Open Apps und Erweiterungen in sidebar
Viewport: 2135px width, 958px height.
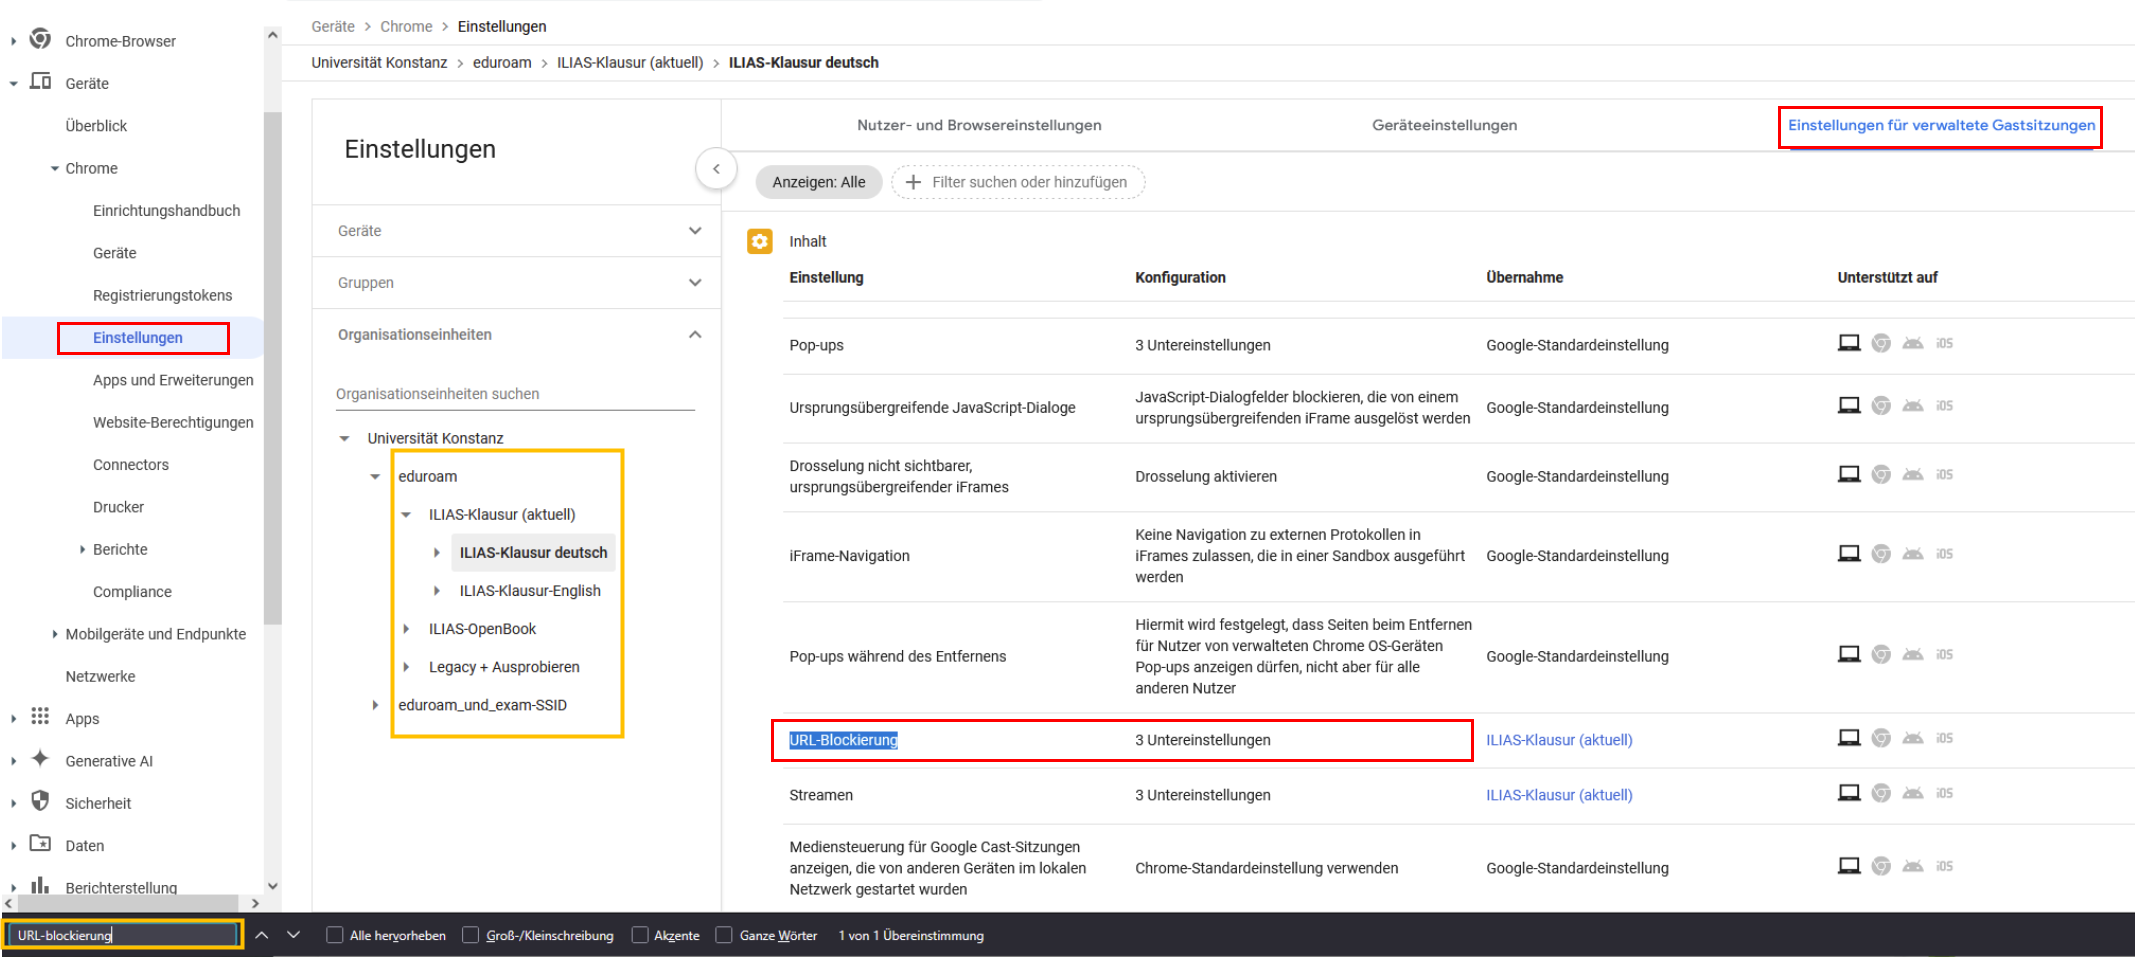pos(173,380)
